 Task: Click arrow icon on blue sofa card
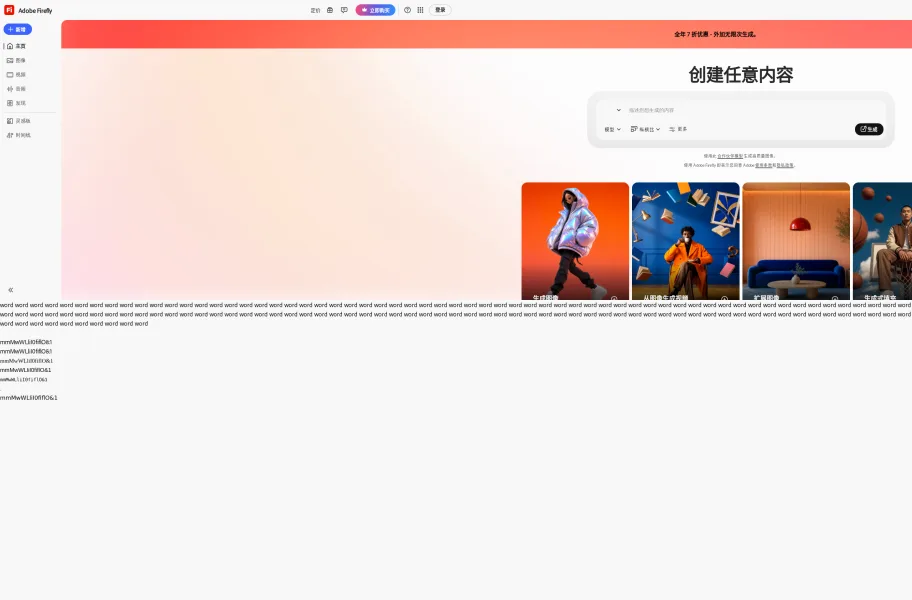[x=835, y=298]
